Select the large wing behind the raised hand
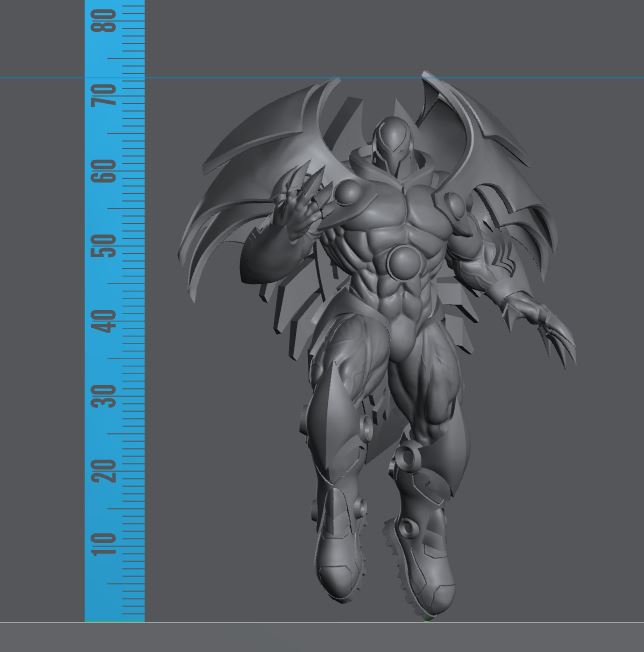 click(255, 170)
